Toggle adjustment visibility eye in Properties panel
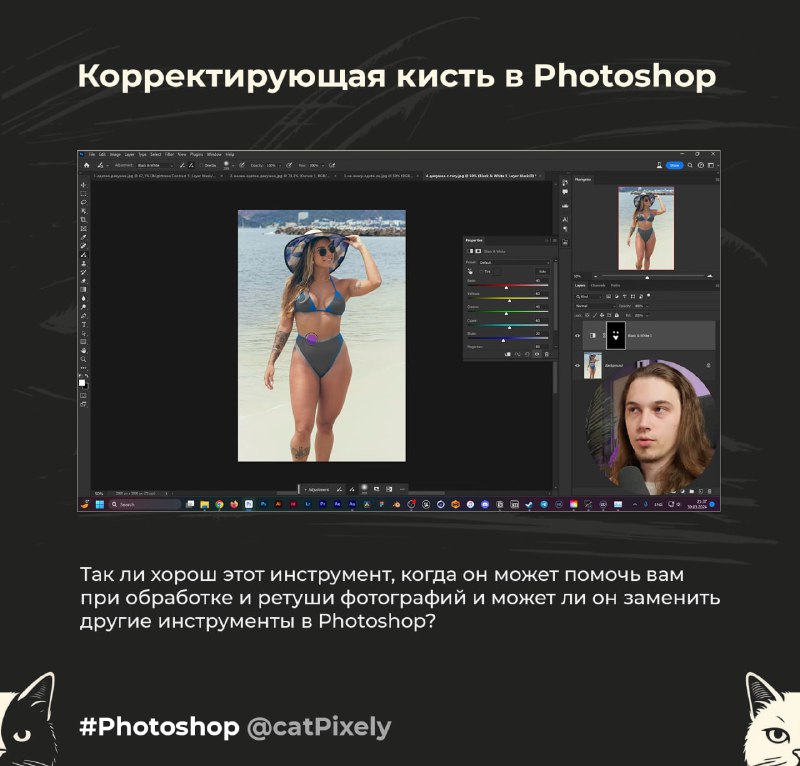 537,354
